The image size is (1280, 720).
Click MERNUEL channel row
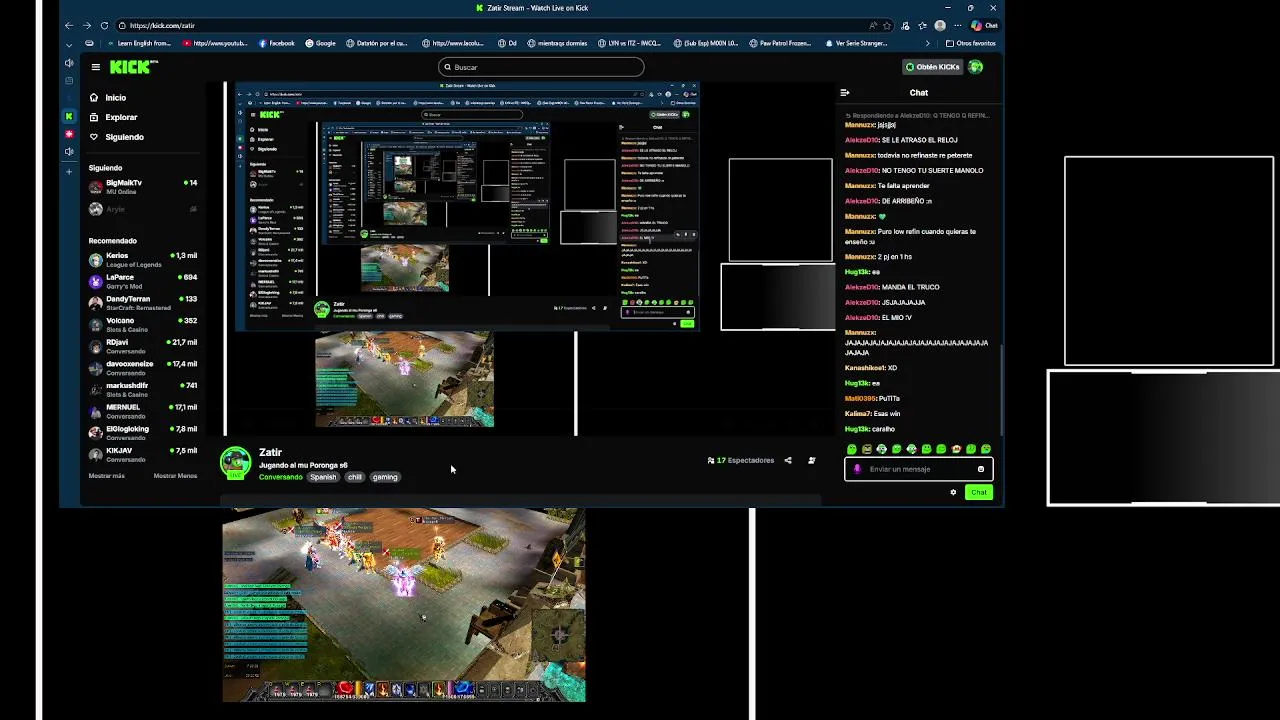pyautogui.click(x=143, y=411)
